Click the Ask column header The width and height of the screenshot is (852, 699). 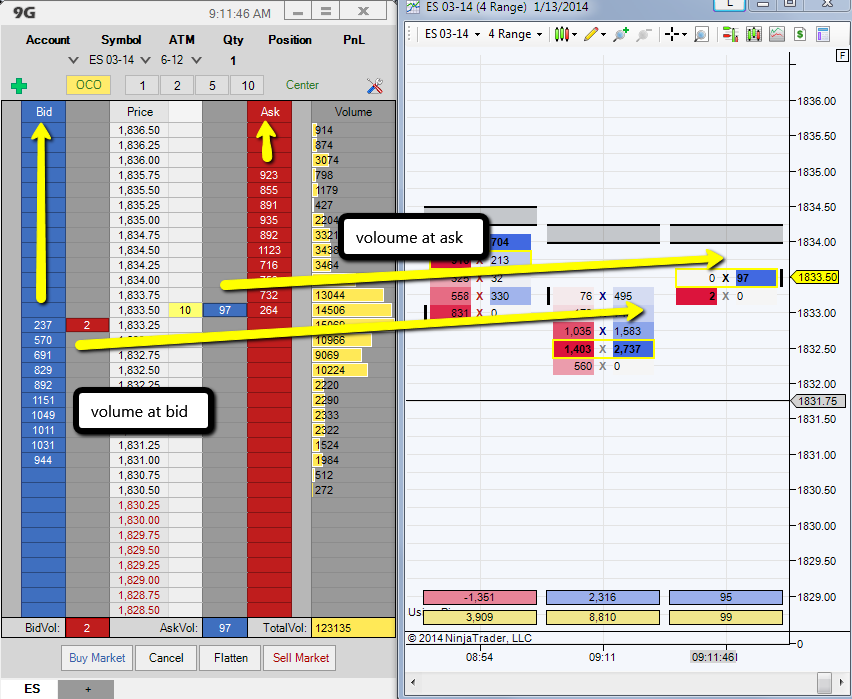point(270,111)
